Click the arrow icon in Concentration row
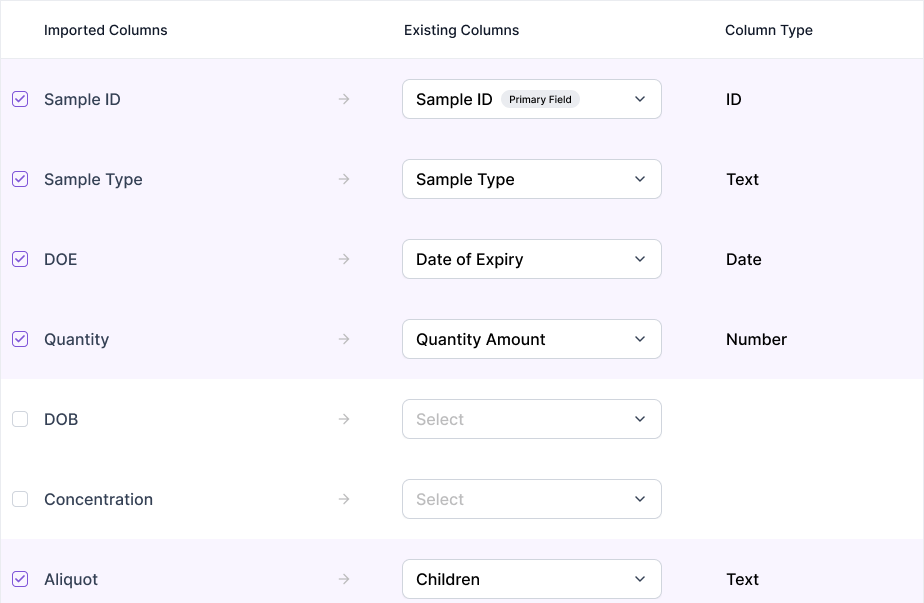The width and height of the screenshot is (924, 603). pyautogui.click(x=344, y=499)
